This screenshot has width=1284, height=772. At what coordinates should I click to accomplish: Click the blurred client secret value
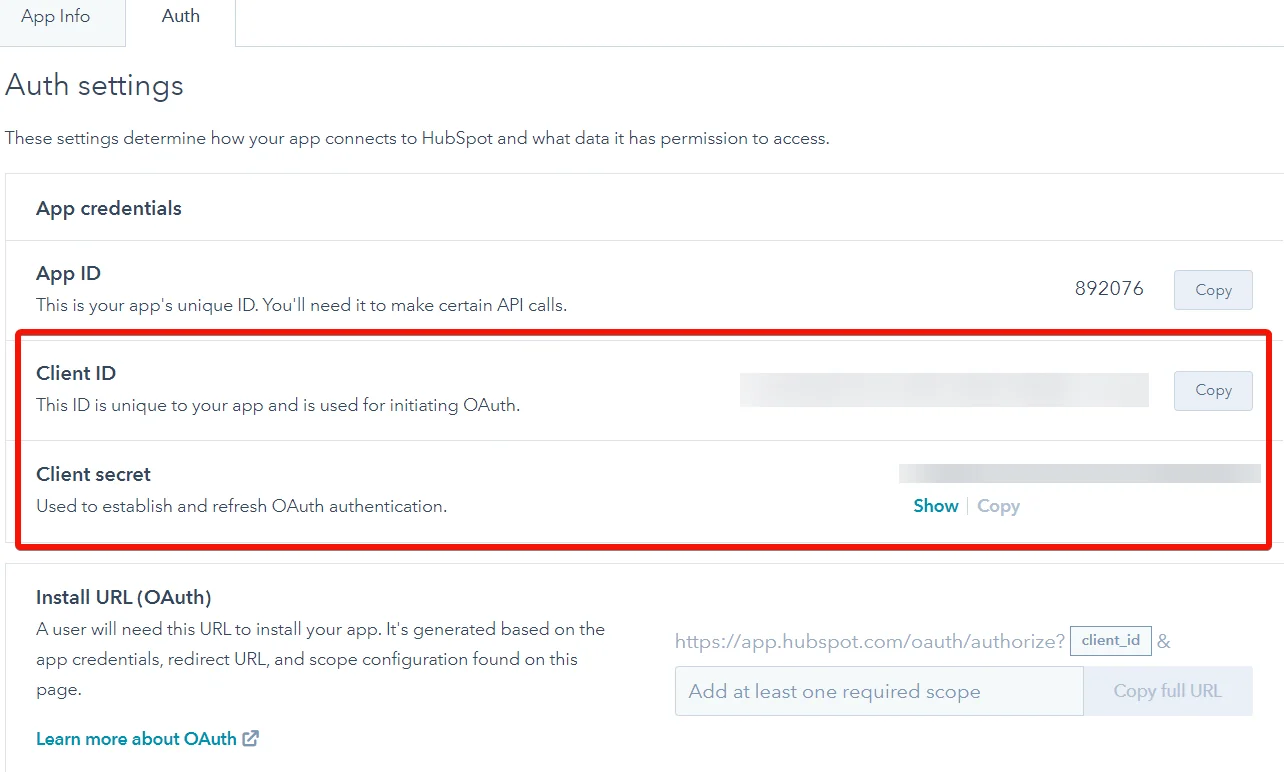tap(1080, 474)
